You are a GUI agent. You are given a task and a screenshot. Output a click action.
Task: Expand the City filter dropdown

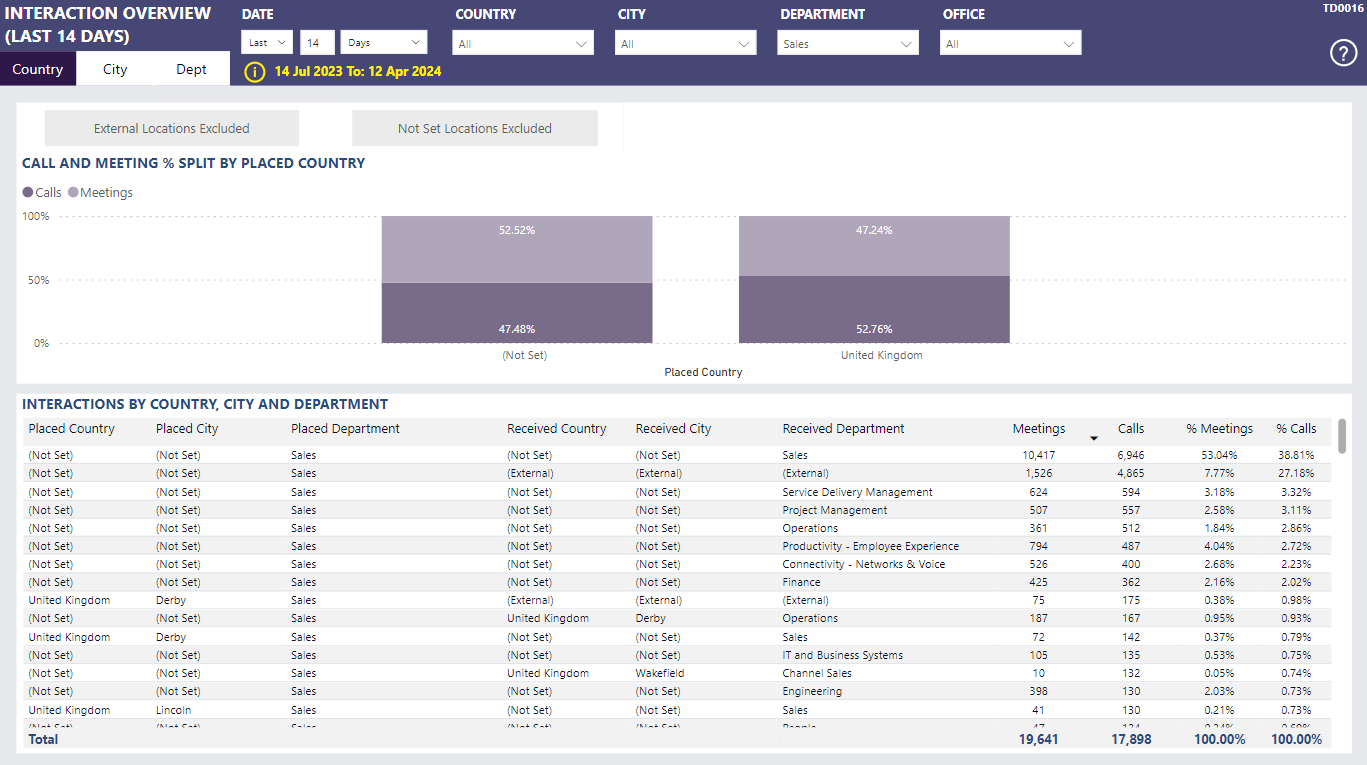pyautogui.click(x=685, y=43)
